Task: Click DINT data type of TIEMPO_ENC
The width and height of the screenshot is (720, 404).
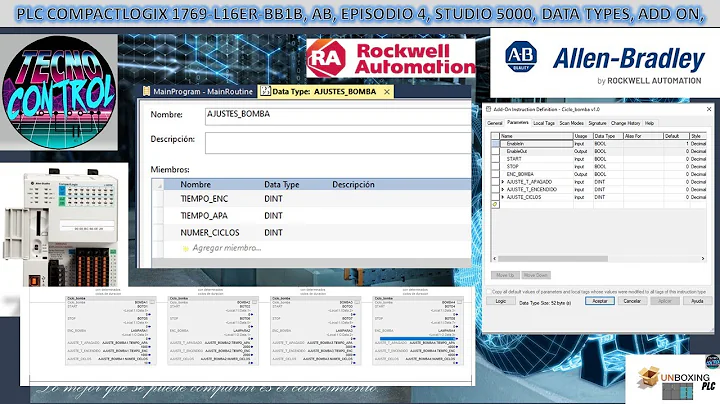Action: (273, 199)
